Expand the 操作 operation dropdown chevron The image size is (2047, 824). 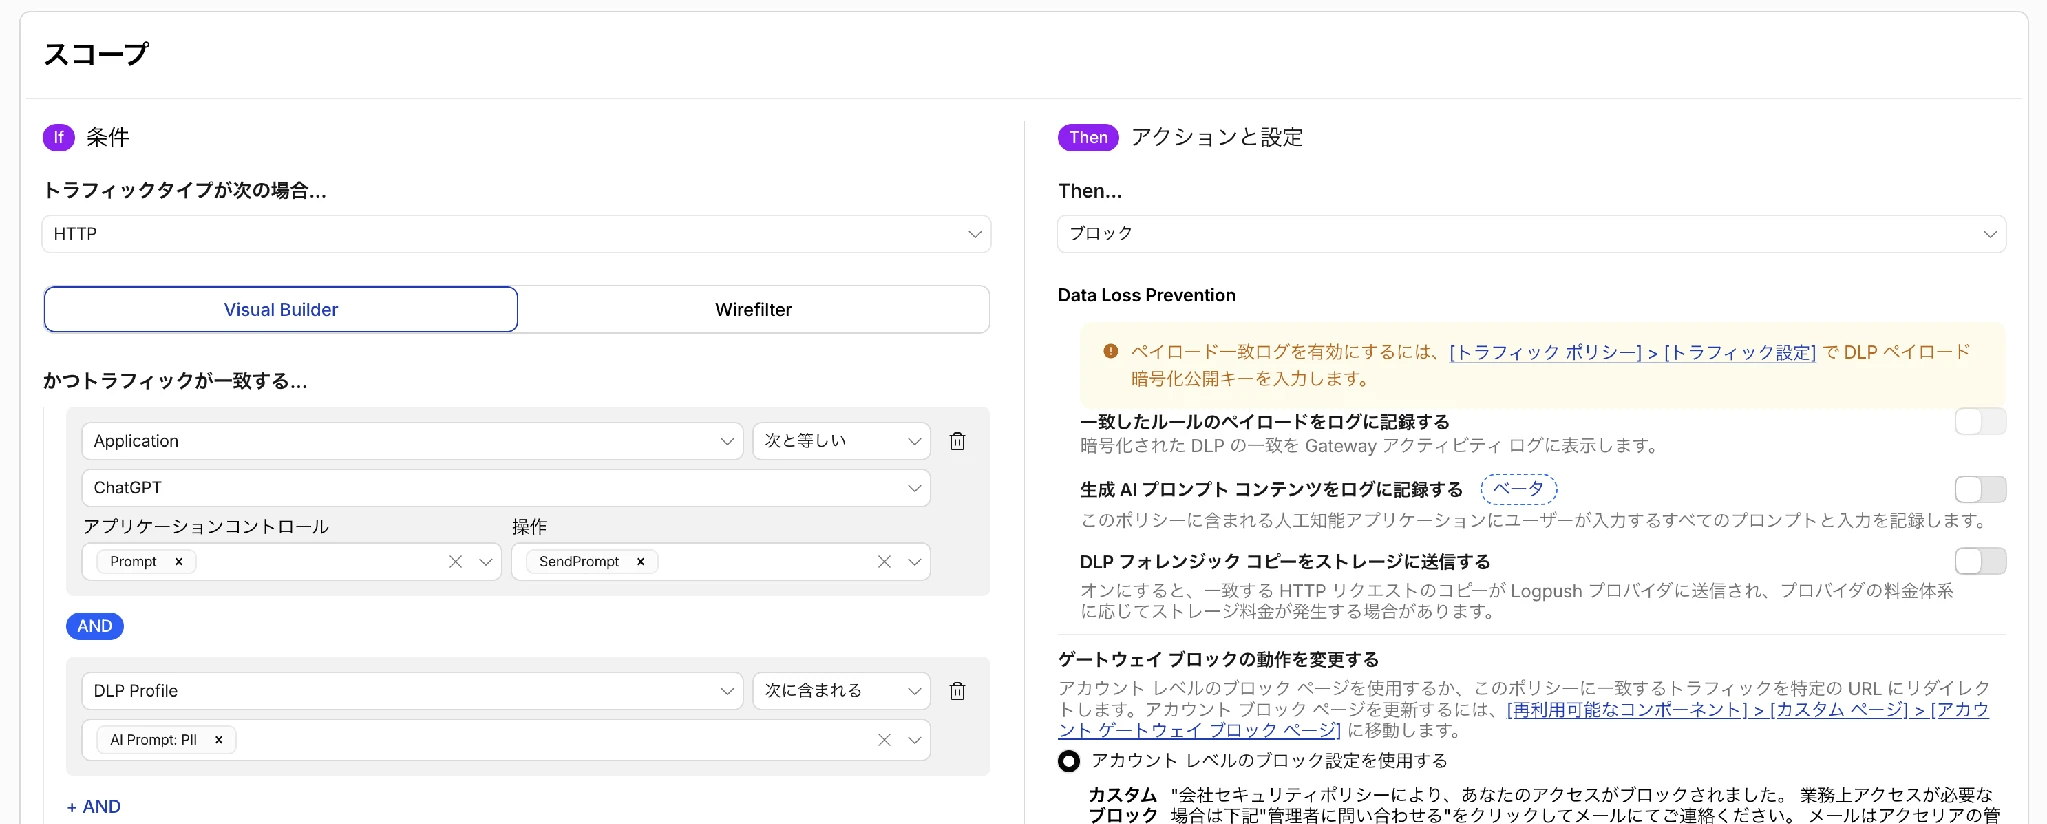914,562
